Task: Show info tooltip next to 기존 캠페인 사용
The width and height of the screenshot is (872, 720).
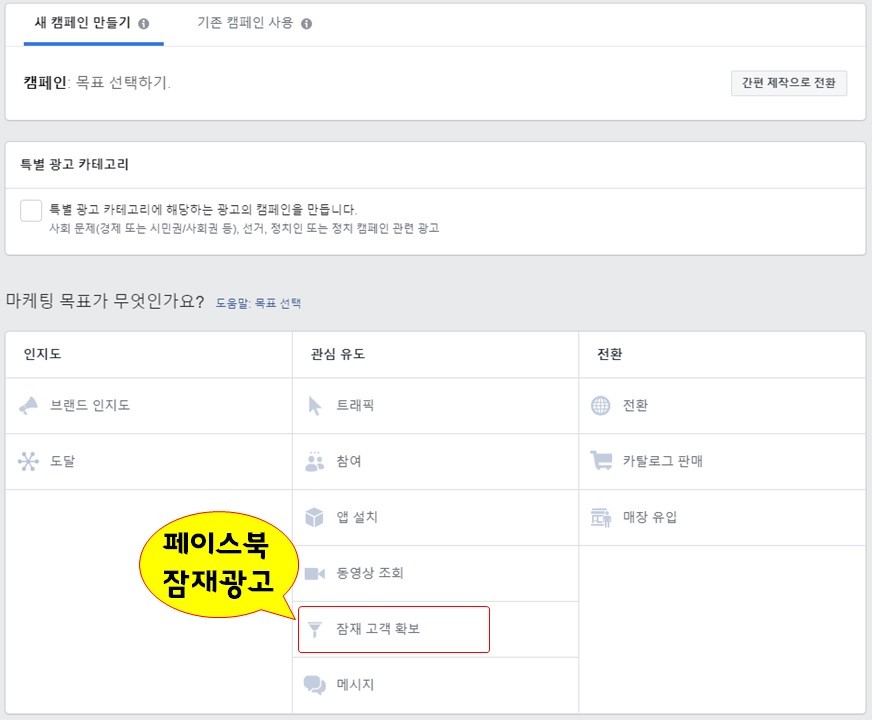Action: [x=306, y=24]
